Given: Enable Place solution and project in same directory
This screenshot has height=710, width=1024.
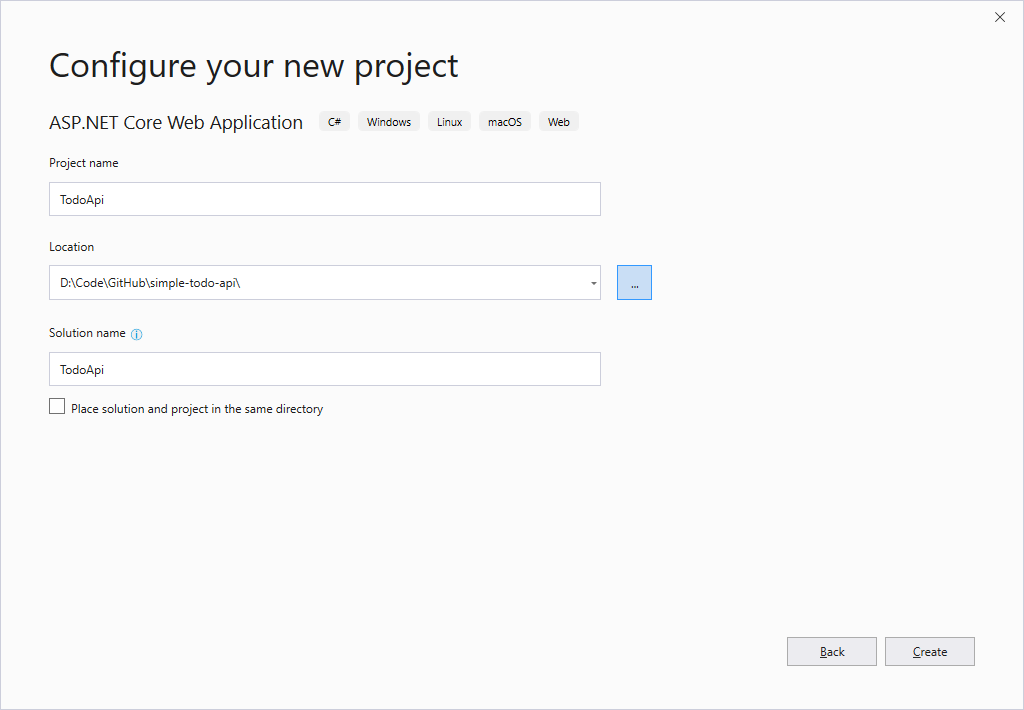Looking at the screenshot, I should [x=57, y=407].
